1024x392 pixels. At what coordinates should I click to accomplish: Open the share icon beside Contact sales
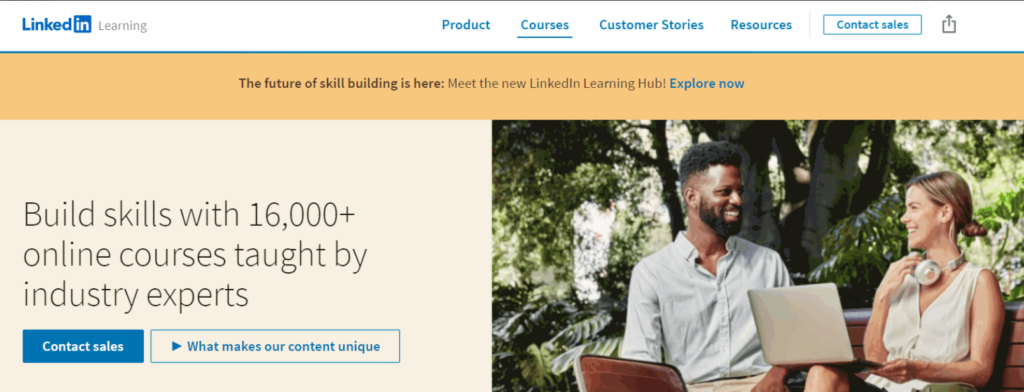(949, 25)
